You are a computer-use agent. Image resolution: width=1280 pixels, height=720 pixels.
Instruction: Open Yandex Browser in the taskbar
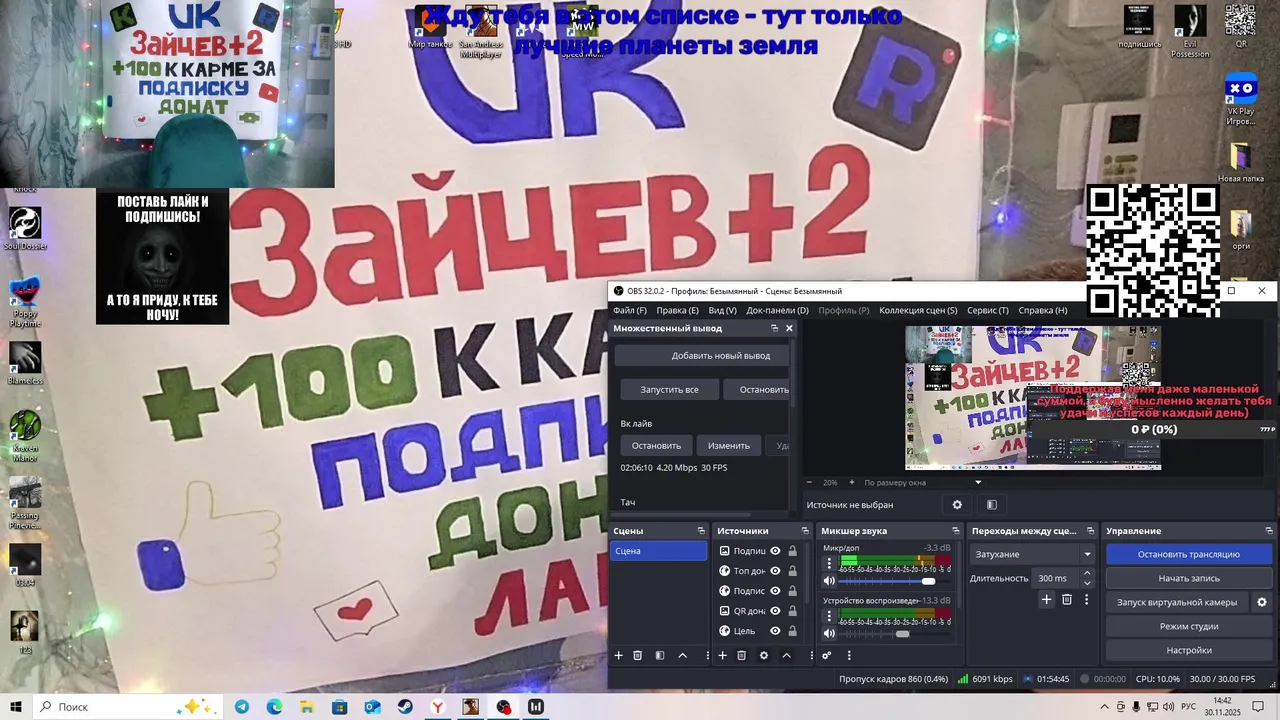[438, 707]
